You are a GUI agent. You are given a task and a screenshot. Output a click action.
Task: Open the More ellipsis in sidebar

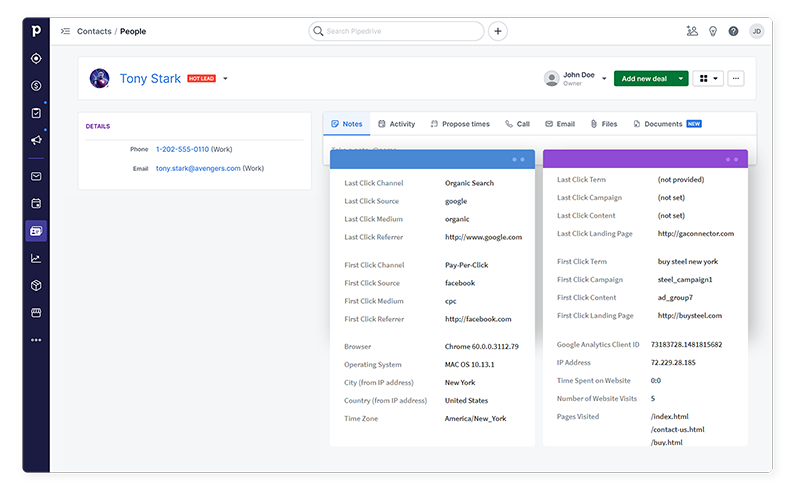click(x=36, y=340)
